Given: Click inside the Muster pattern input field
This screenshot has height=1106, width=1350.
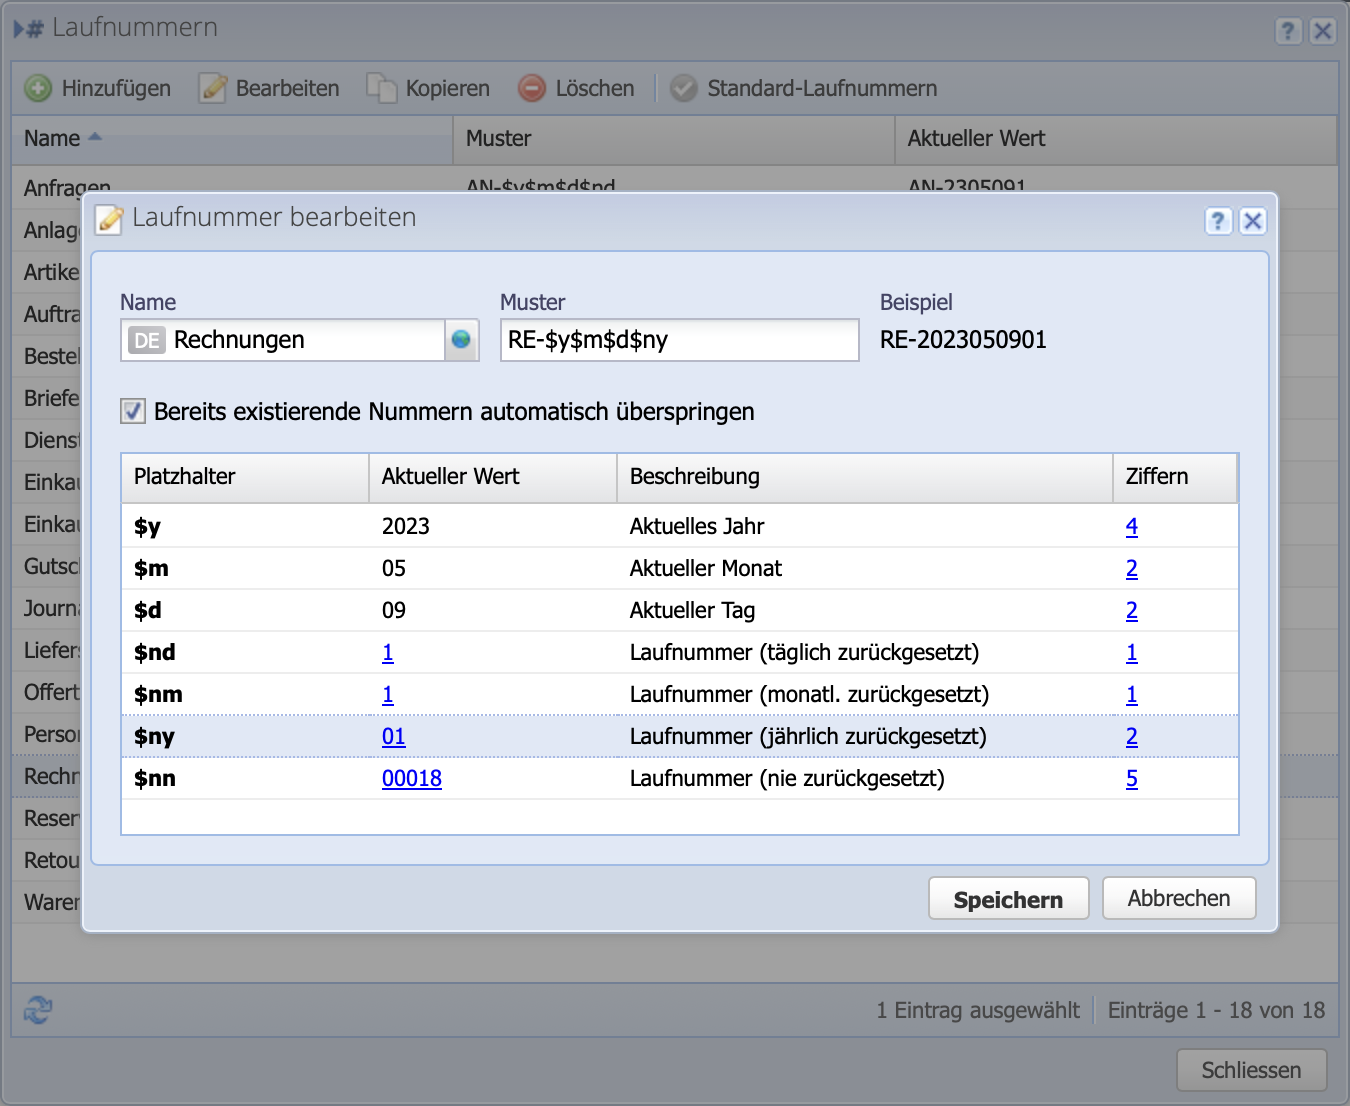Looking at the screenshot, I should point(679,340).
